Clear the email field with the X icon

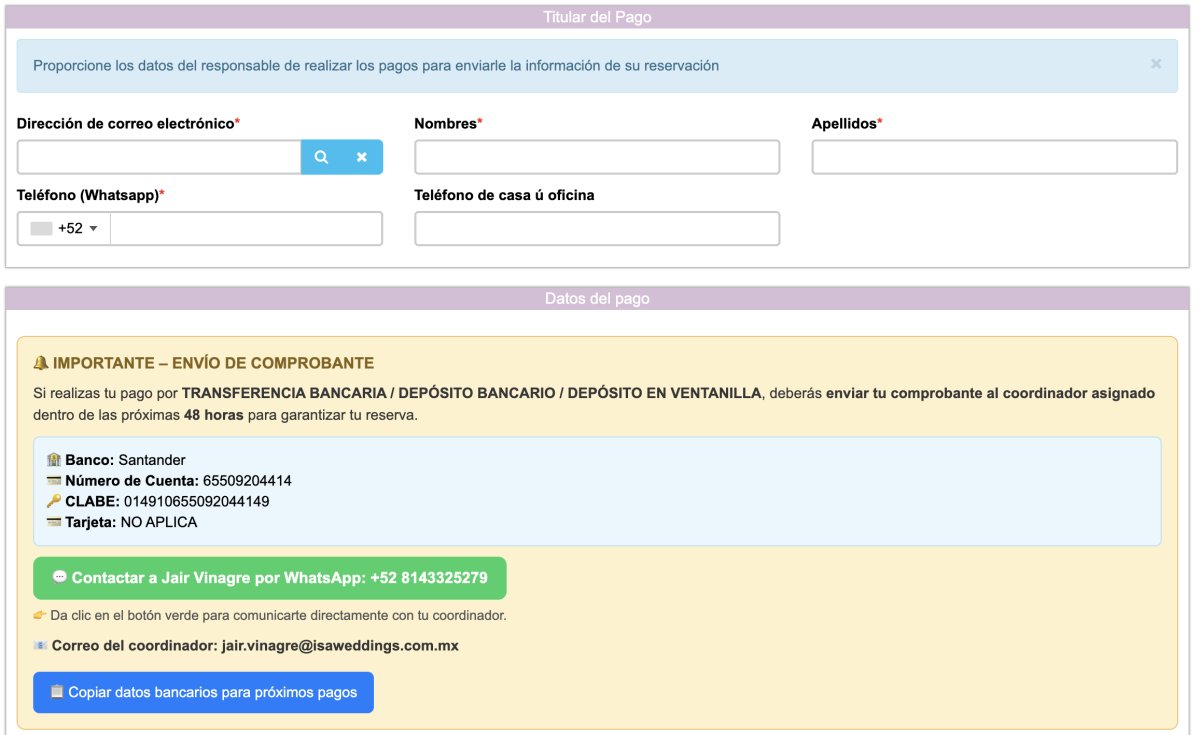[x=362, y=157]
